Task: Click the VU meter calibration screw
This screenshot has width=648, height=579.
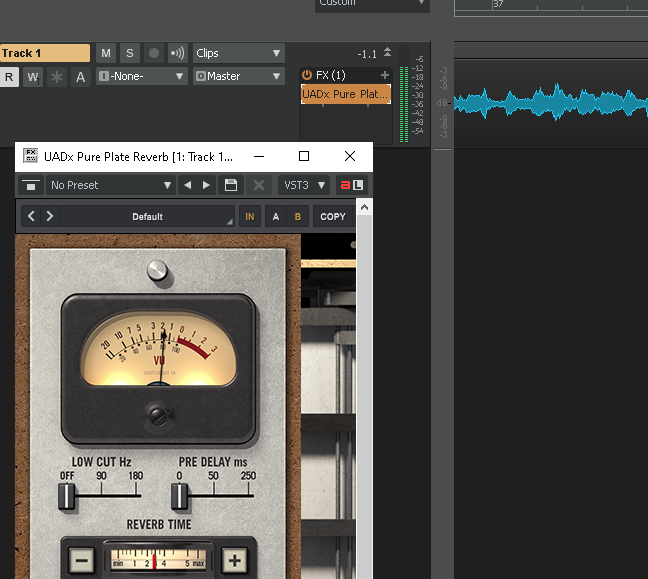Action: pos(159,416)
